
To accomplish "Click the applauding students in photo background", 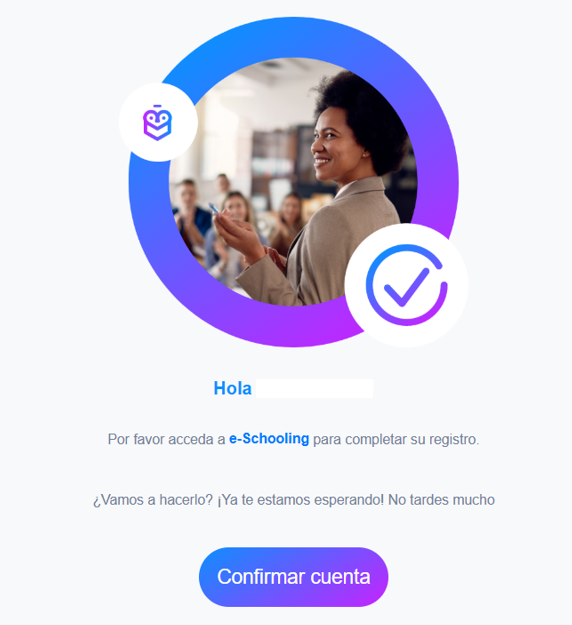I will coord(223,223).
